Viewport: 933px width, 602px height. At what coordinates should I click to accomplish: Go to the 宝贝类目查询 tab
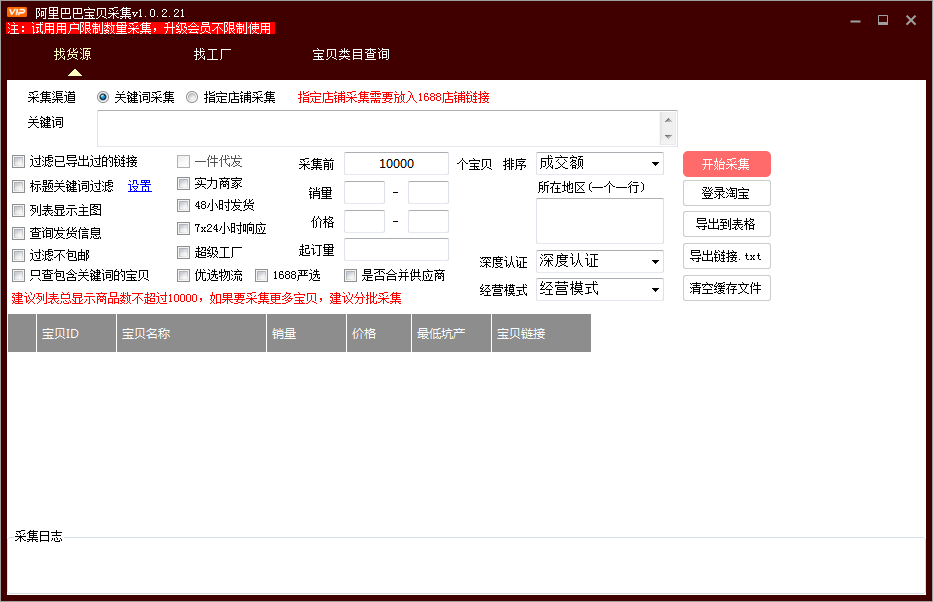(351, 54)
